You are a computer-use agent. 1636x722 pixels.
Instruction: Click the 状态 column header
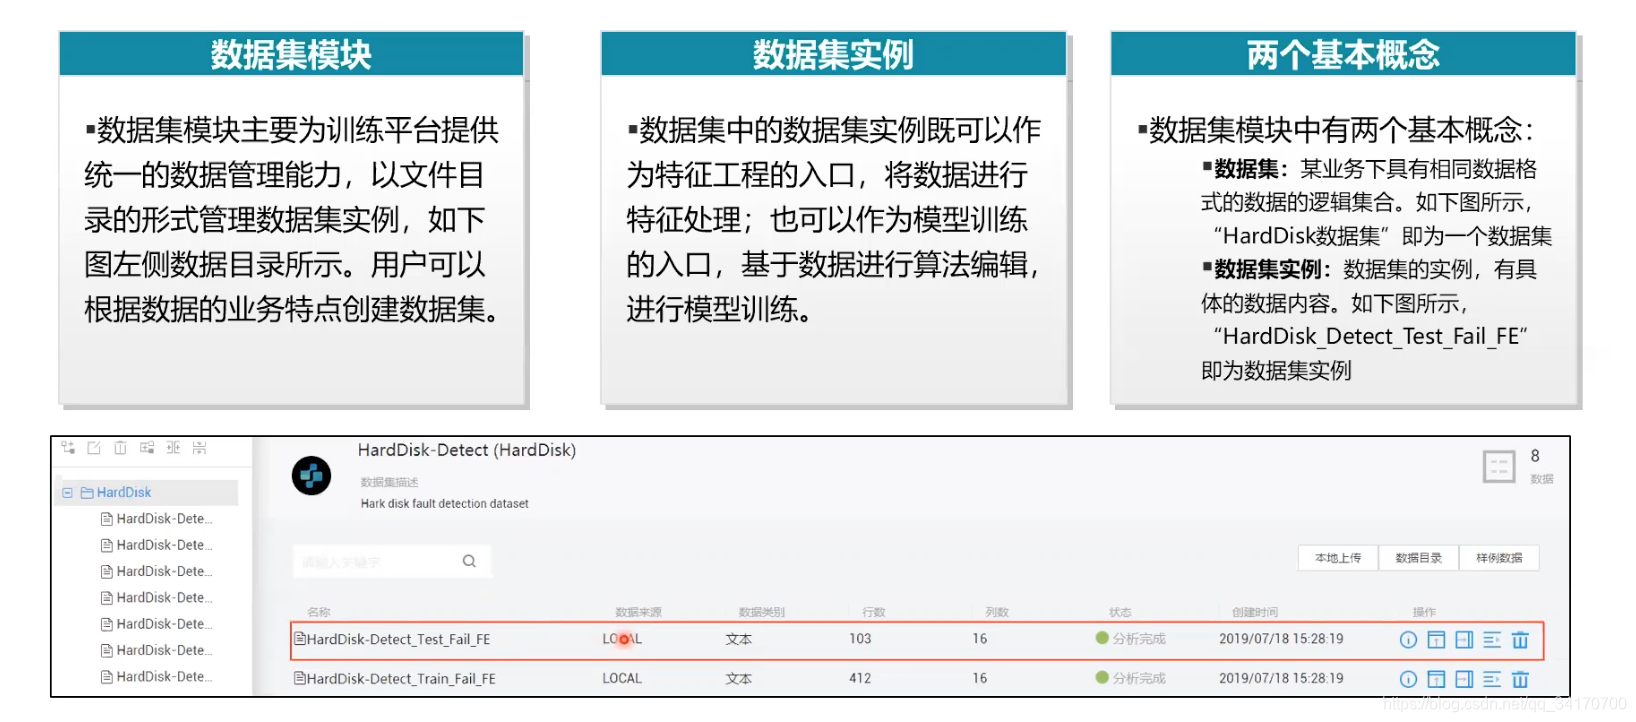coord(1120,612)
